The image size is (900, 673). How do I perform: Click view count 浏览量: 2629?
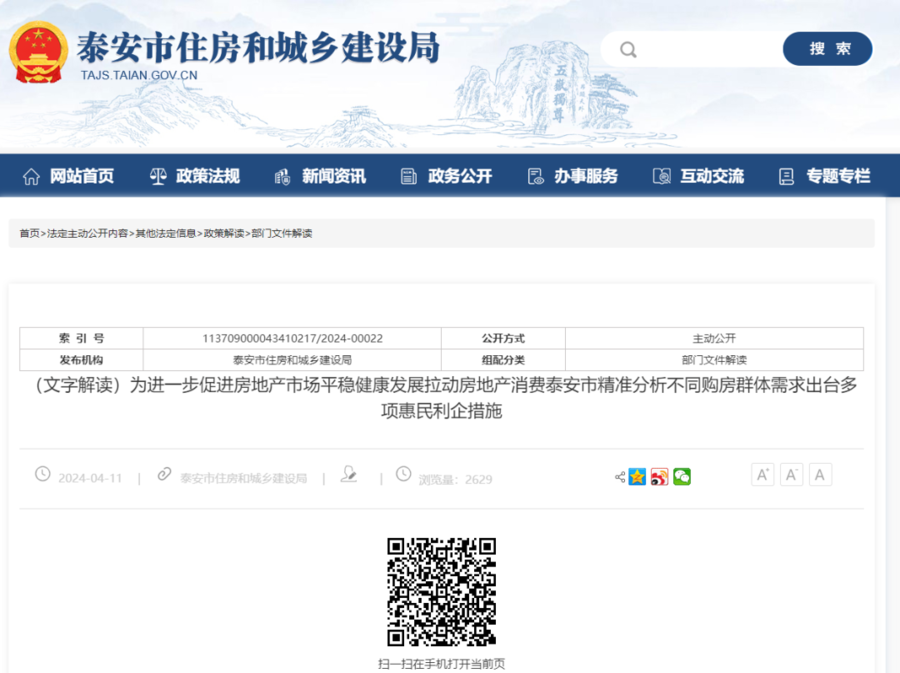pos(455,480)
